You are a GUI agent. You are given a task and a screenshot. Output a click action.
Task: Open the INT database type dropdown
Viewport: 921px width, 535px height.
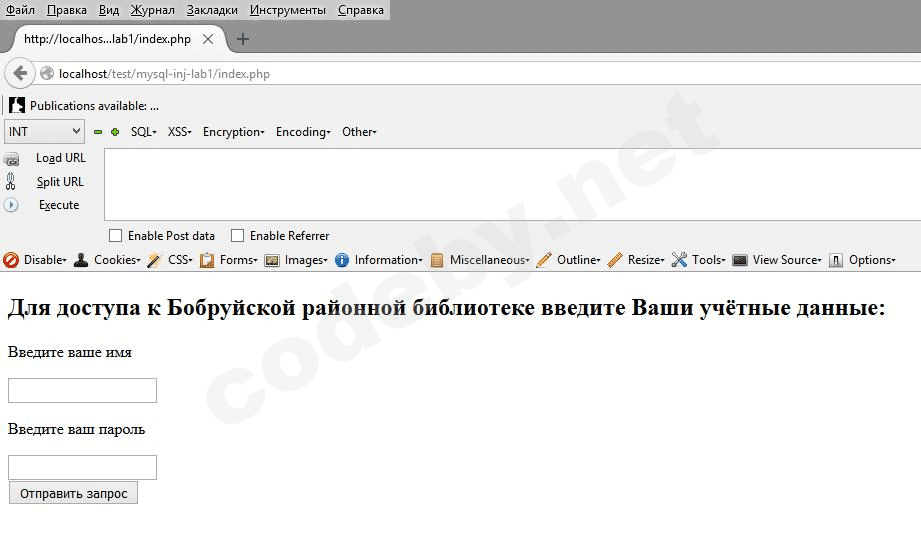click(44, 132)
